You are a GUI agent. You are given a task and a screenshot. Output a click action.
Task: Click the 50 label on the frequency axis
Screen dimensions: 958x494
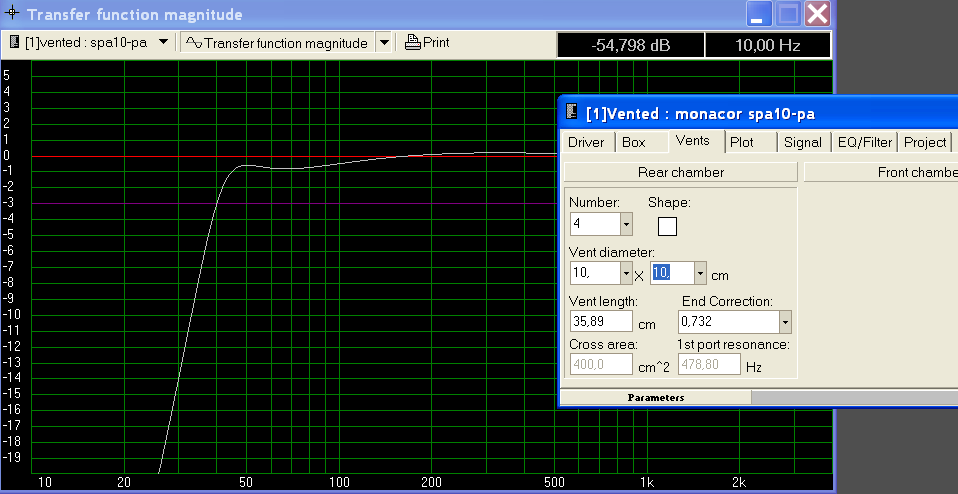tap(246, 482)
